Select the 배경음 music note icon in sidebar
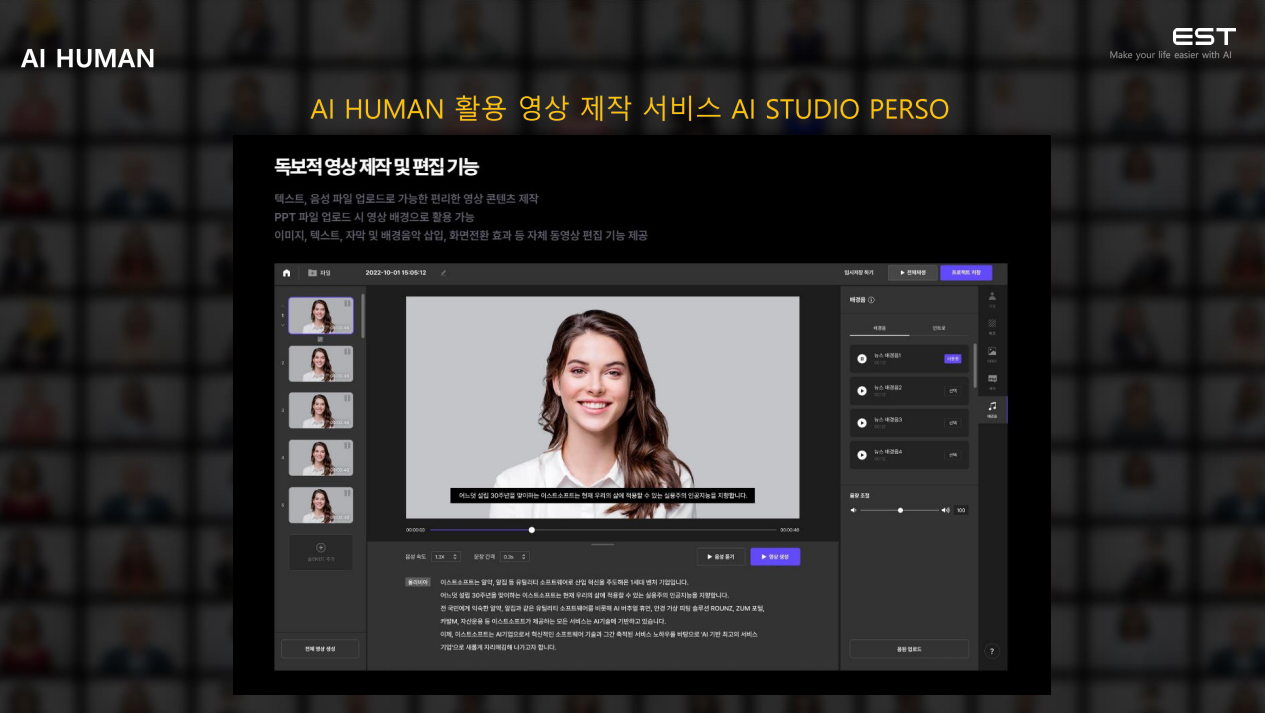Image resolution: width=1265 pixels, height=713 pixels. click(992, 405)
